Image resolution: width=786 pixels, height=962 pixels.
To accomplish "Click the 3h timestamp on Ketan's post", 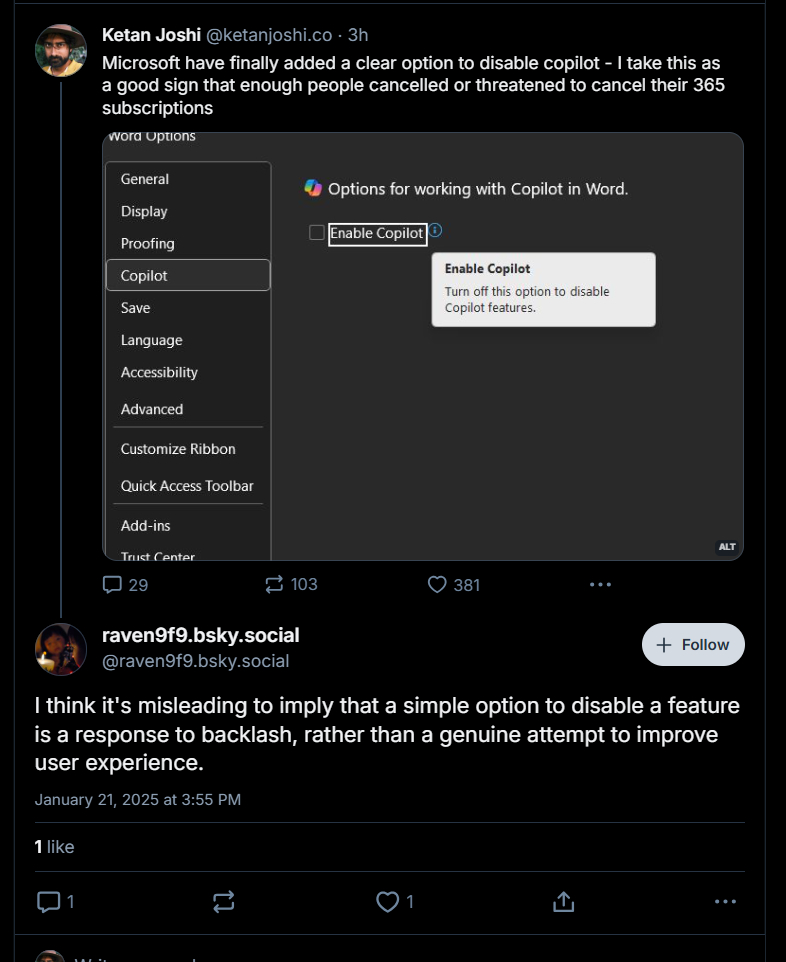I will (x=358, y=35).
